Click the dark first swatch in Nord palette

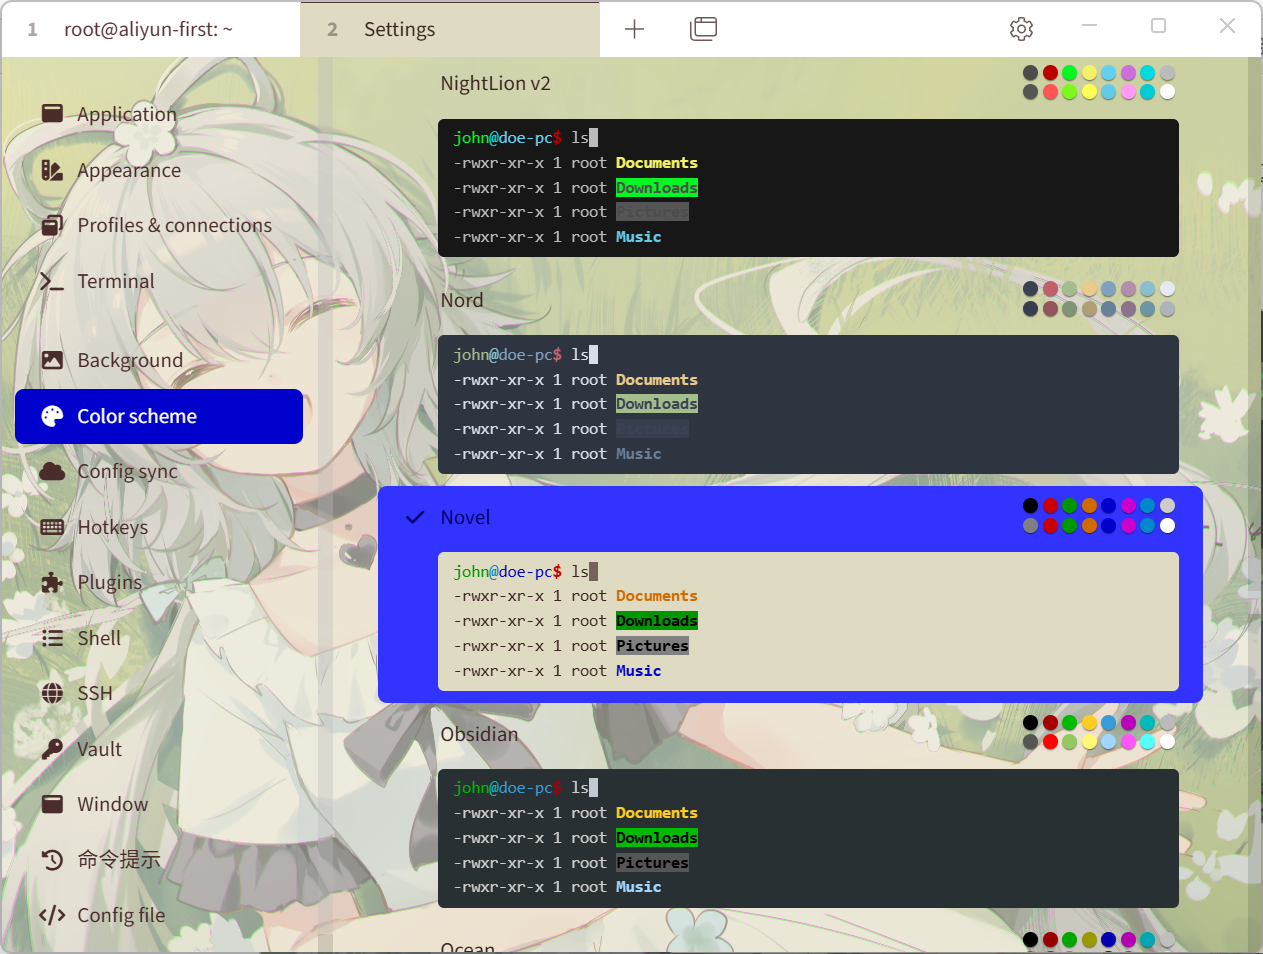point(1031,289)
